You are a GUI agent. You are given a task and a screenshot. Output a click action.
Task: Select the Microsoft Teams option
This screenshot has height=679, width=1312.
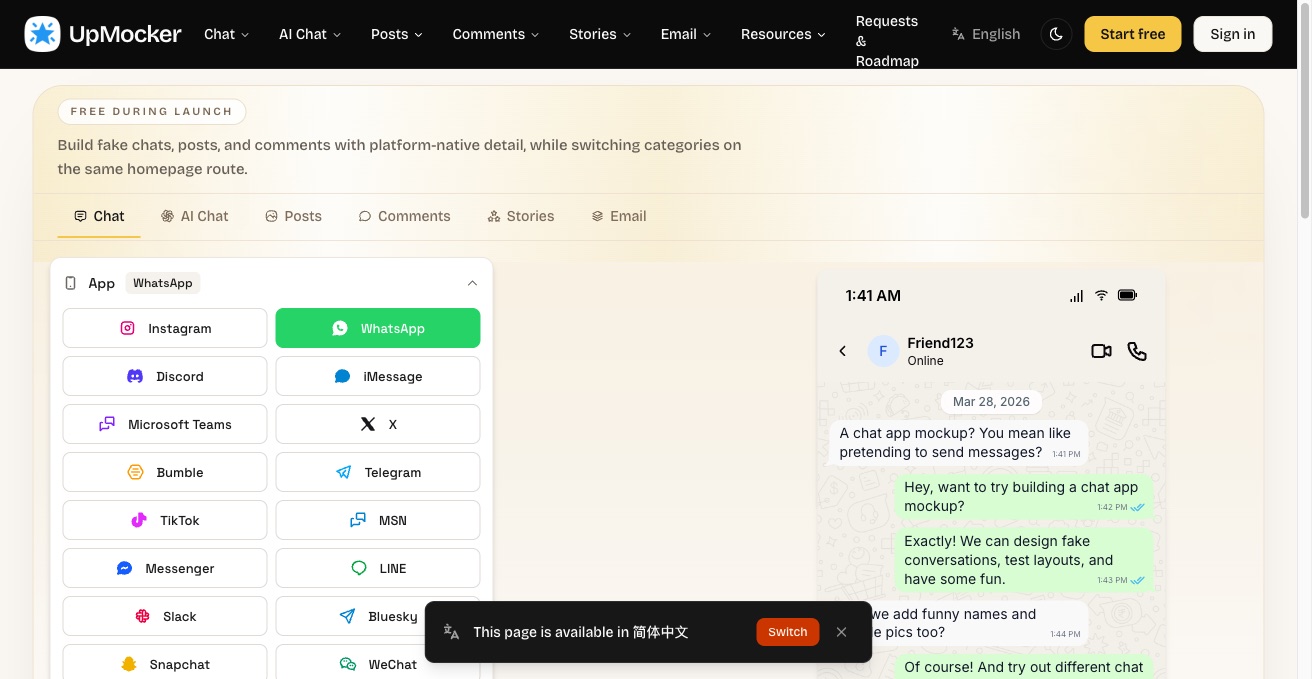point(165,424)
